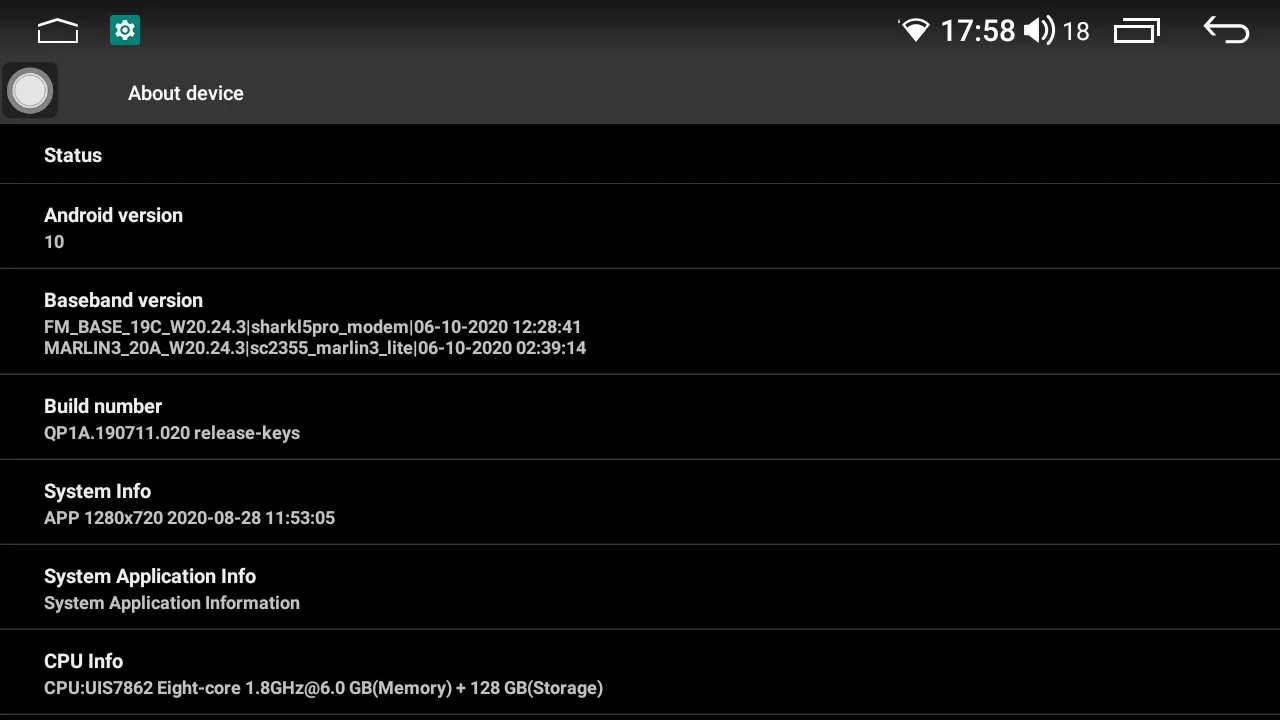Open the Baseband version entry
The image size is (1280, 720).
pos(640,322)
